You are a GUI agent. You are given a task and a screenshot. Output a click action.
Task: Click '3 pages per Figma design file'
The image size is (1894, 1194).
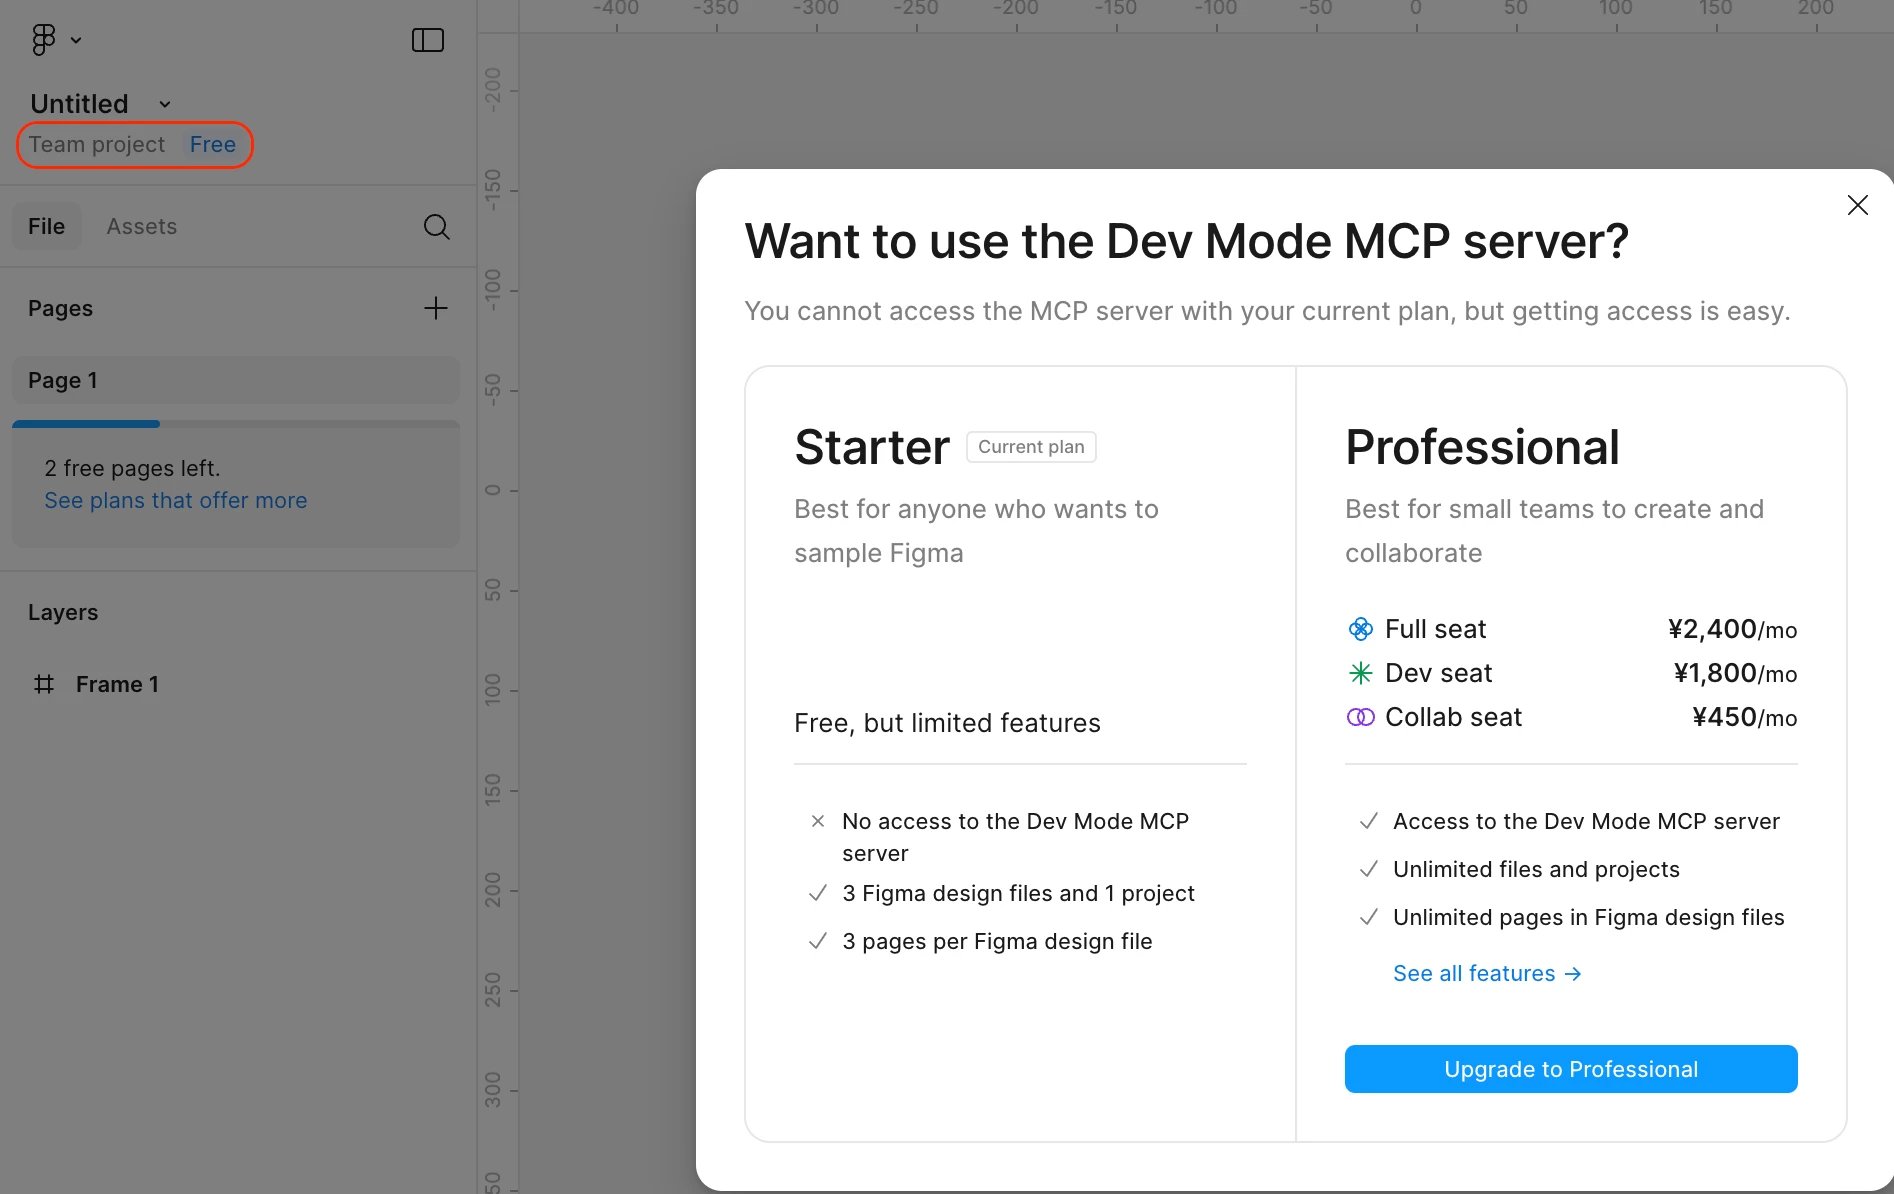click(x=997, y=941)
